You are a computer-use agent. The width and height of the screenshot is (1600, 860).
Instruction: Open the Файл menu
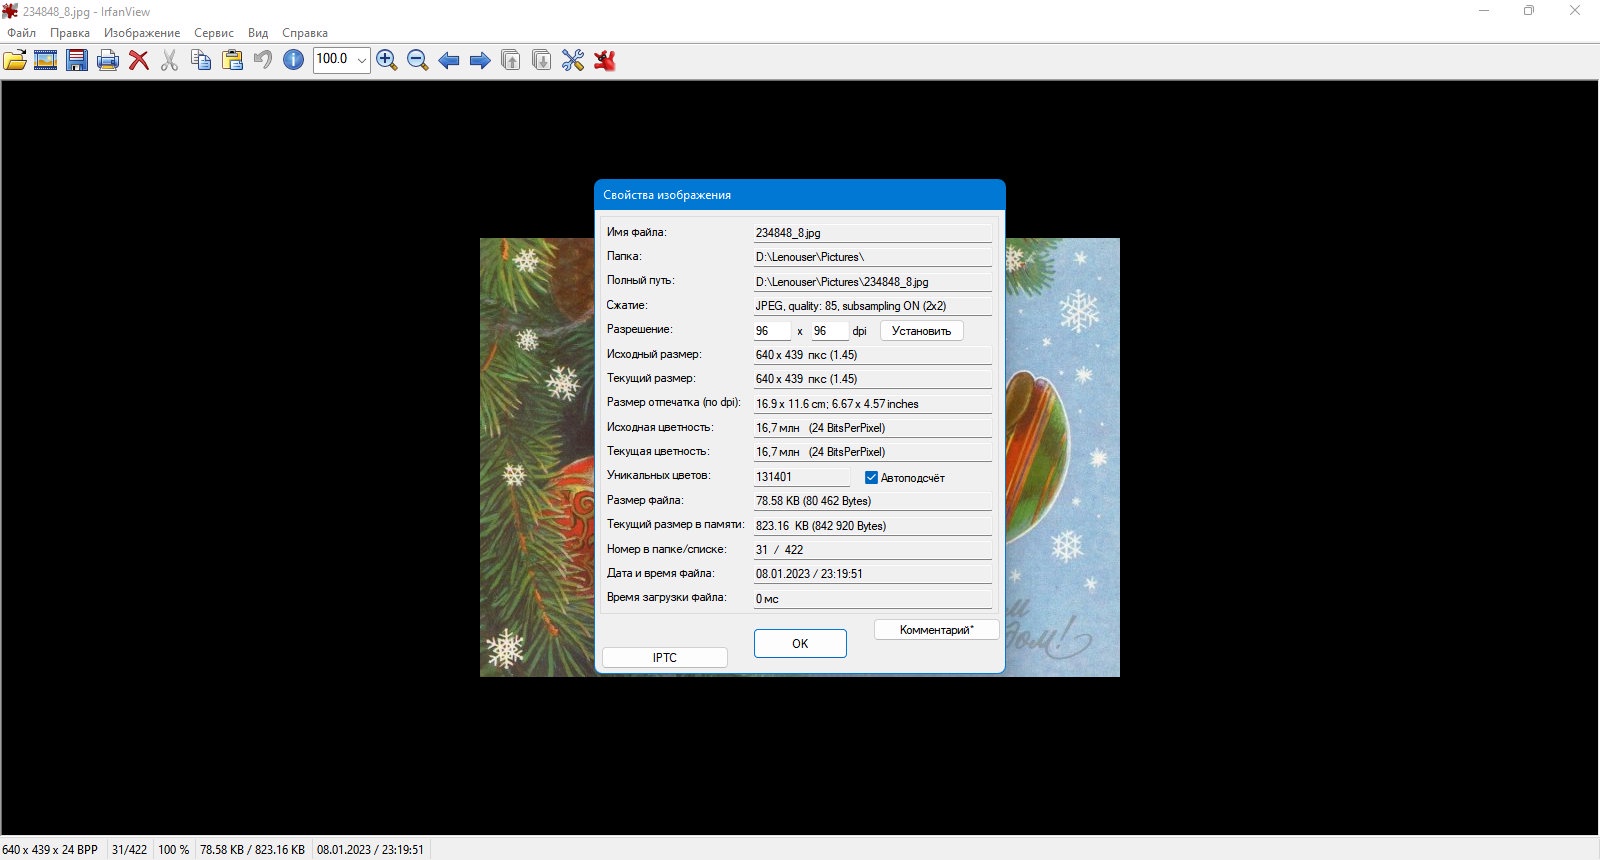(21, 33)
